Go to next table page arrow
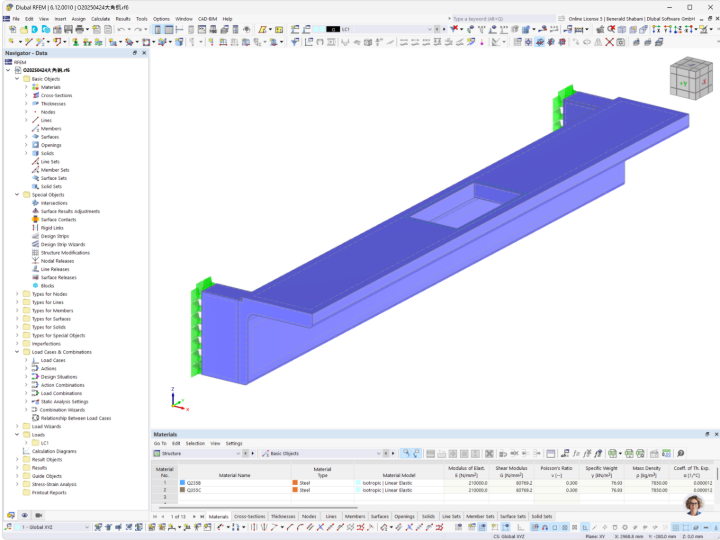 tap(194, 517)
